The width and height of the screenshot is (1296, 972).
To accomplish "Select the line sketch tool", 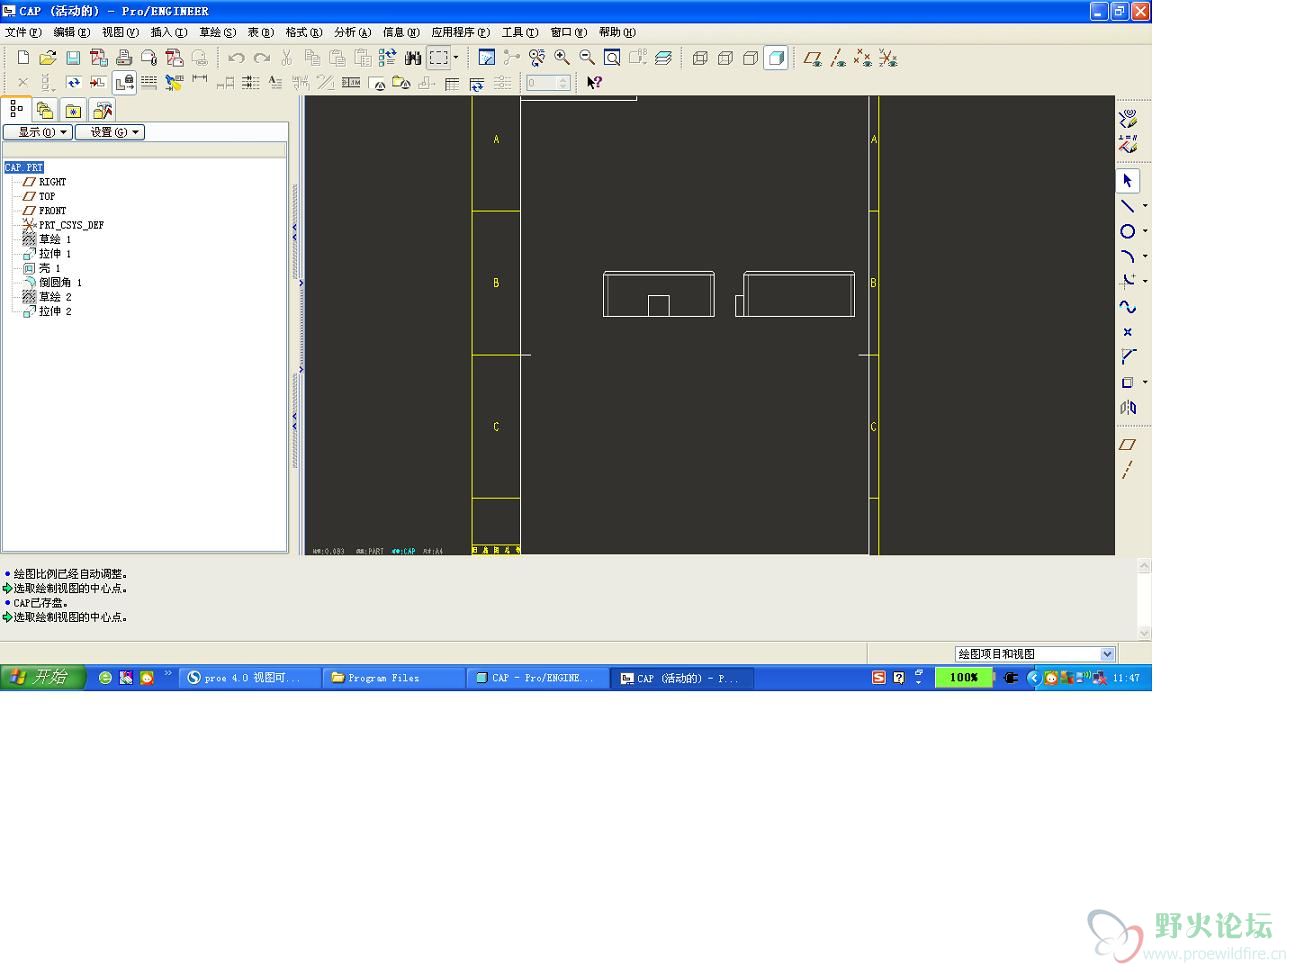I will click(x=1127, y=206).
